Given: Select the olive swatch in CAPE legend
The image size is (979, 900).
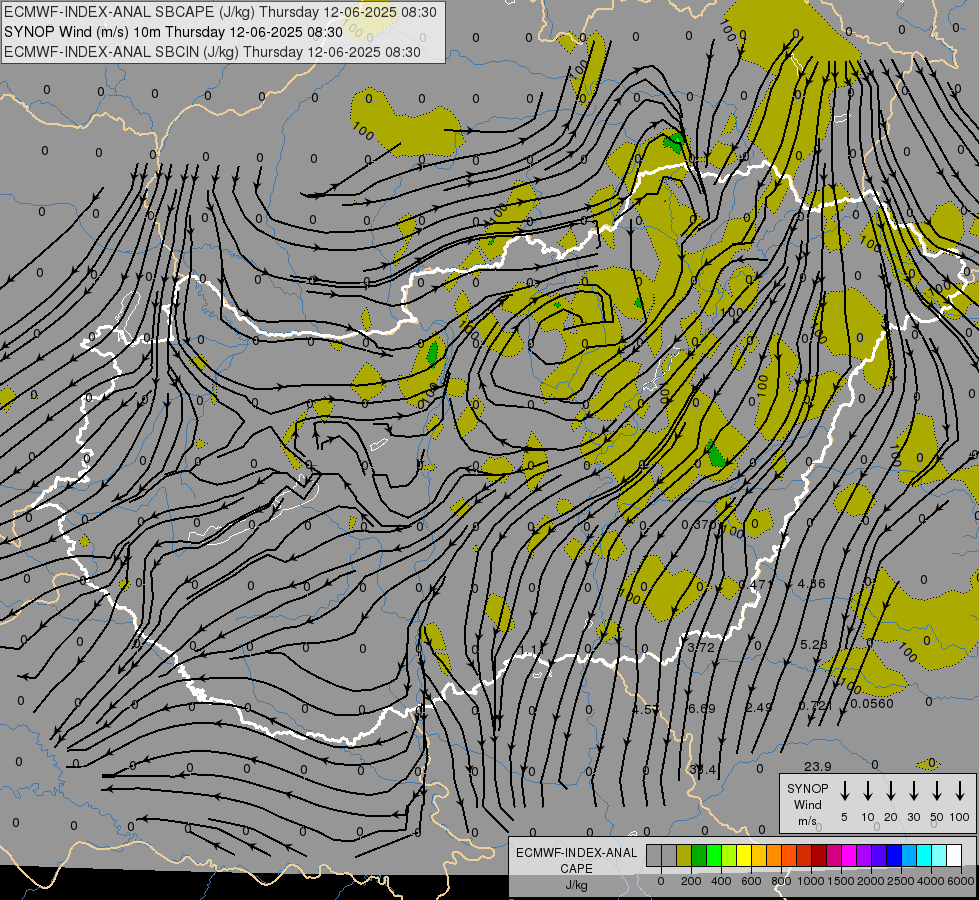Looking at the screenshot, I should click(x=684, y=855).
